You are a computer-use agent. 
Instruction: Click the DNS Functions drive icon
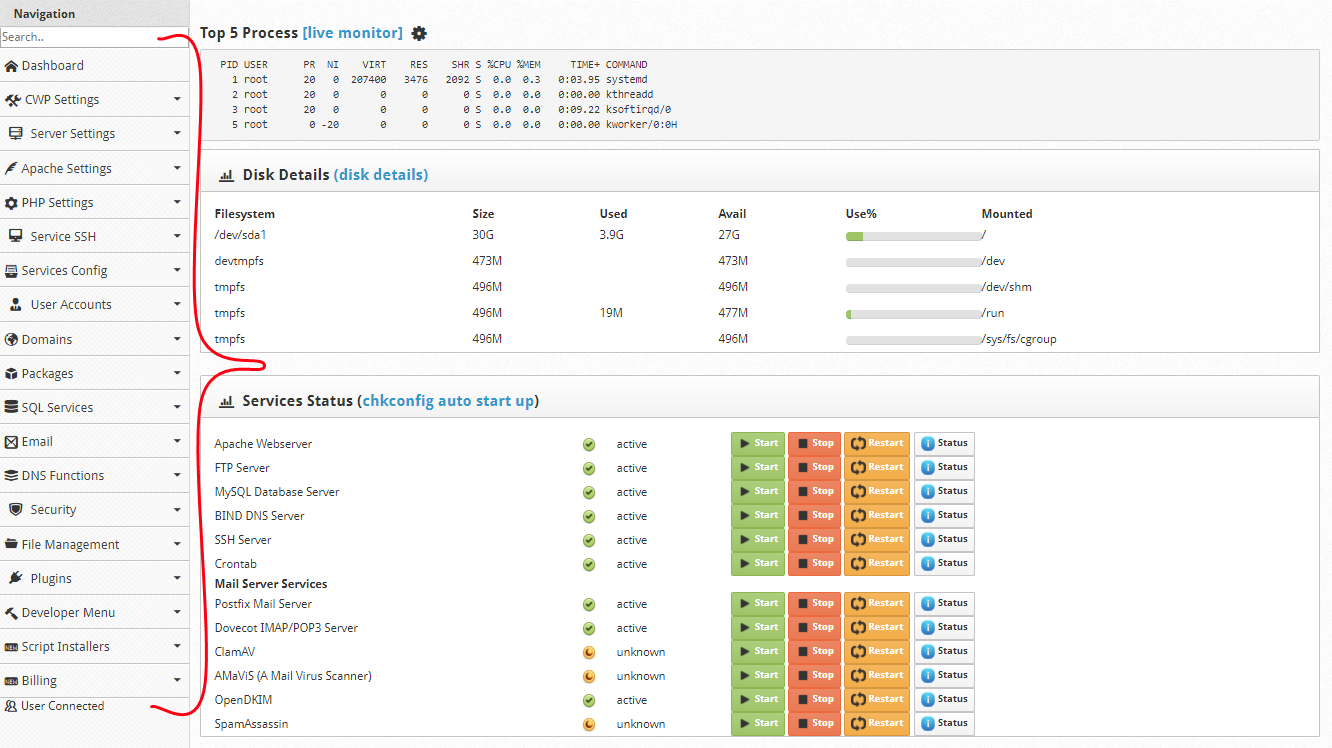point(11,475)
